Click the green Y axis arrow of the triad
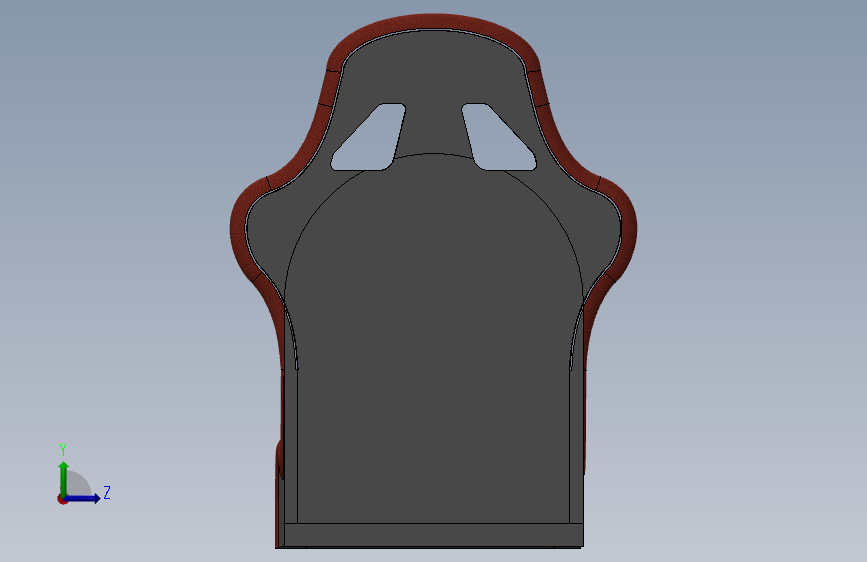Viewport: 867px width, 562px height. pyautogui.click(x=64, y=478)
